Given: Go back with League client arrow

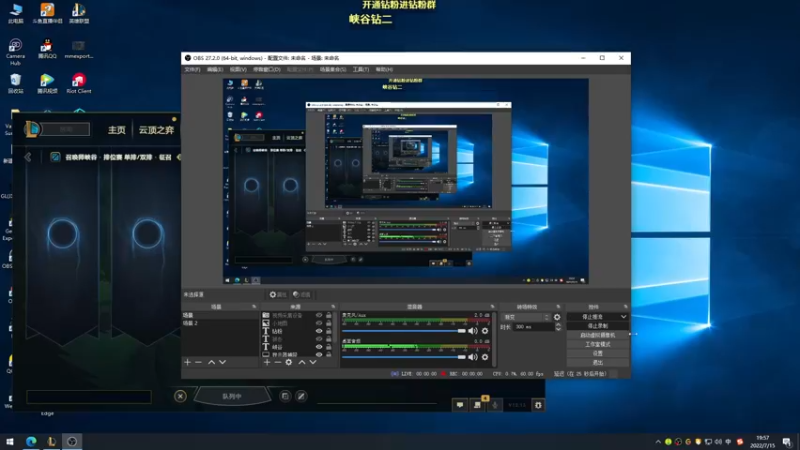Looking at the screenshot, I should point(28,157).
